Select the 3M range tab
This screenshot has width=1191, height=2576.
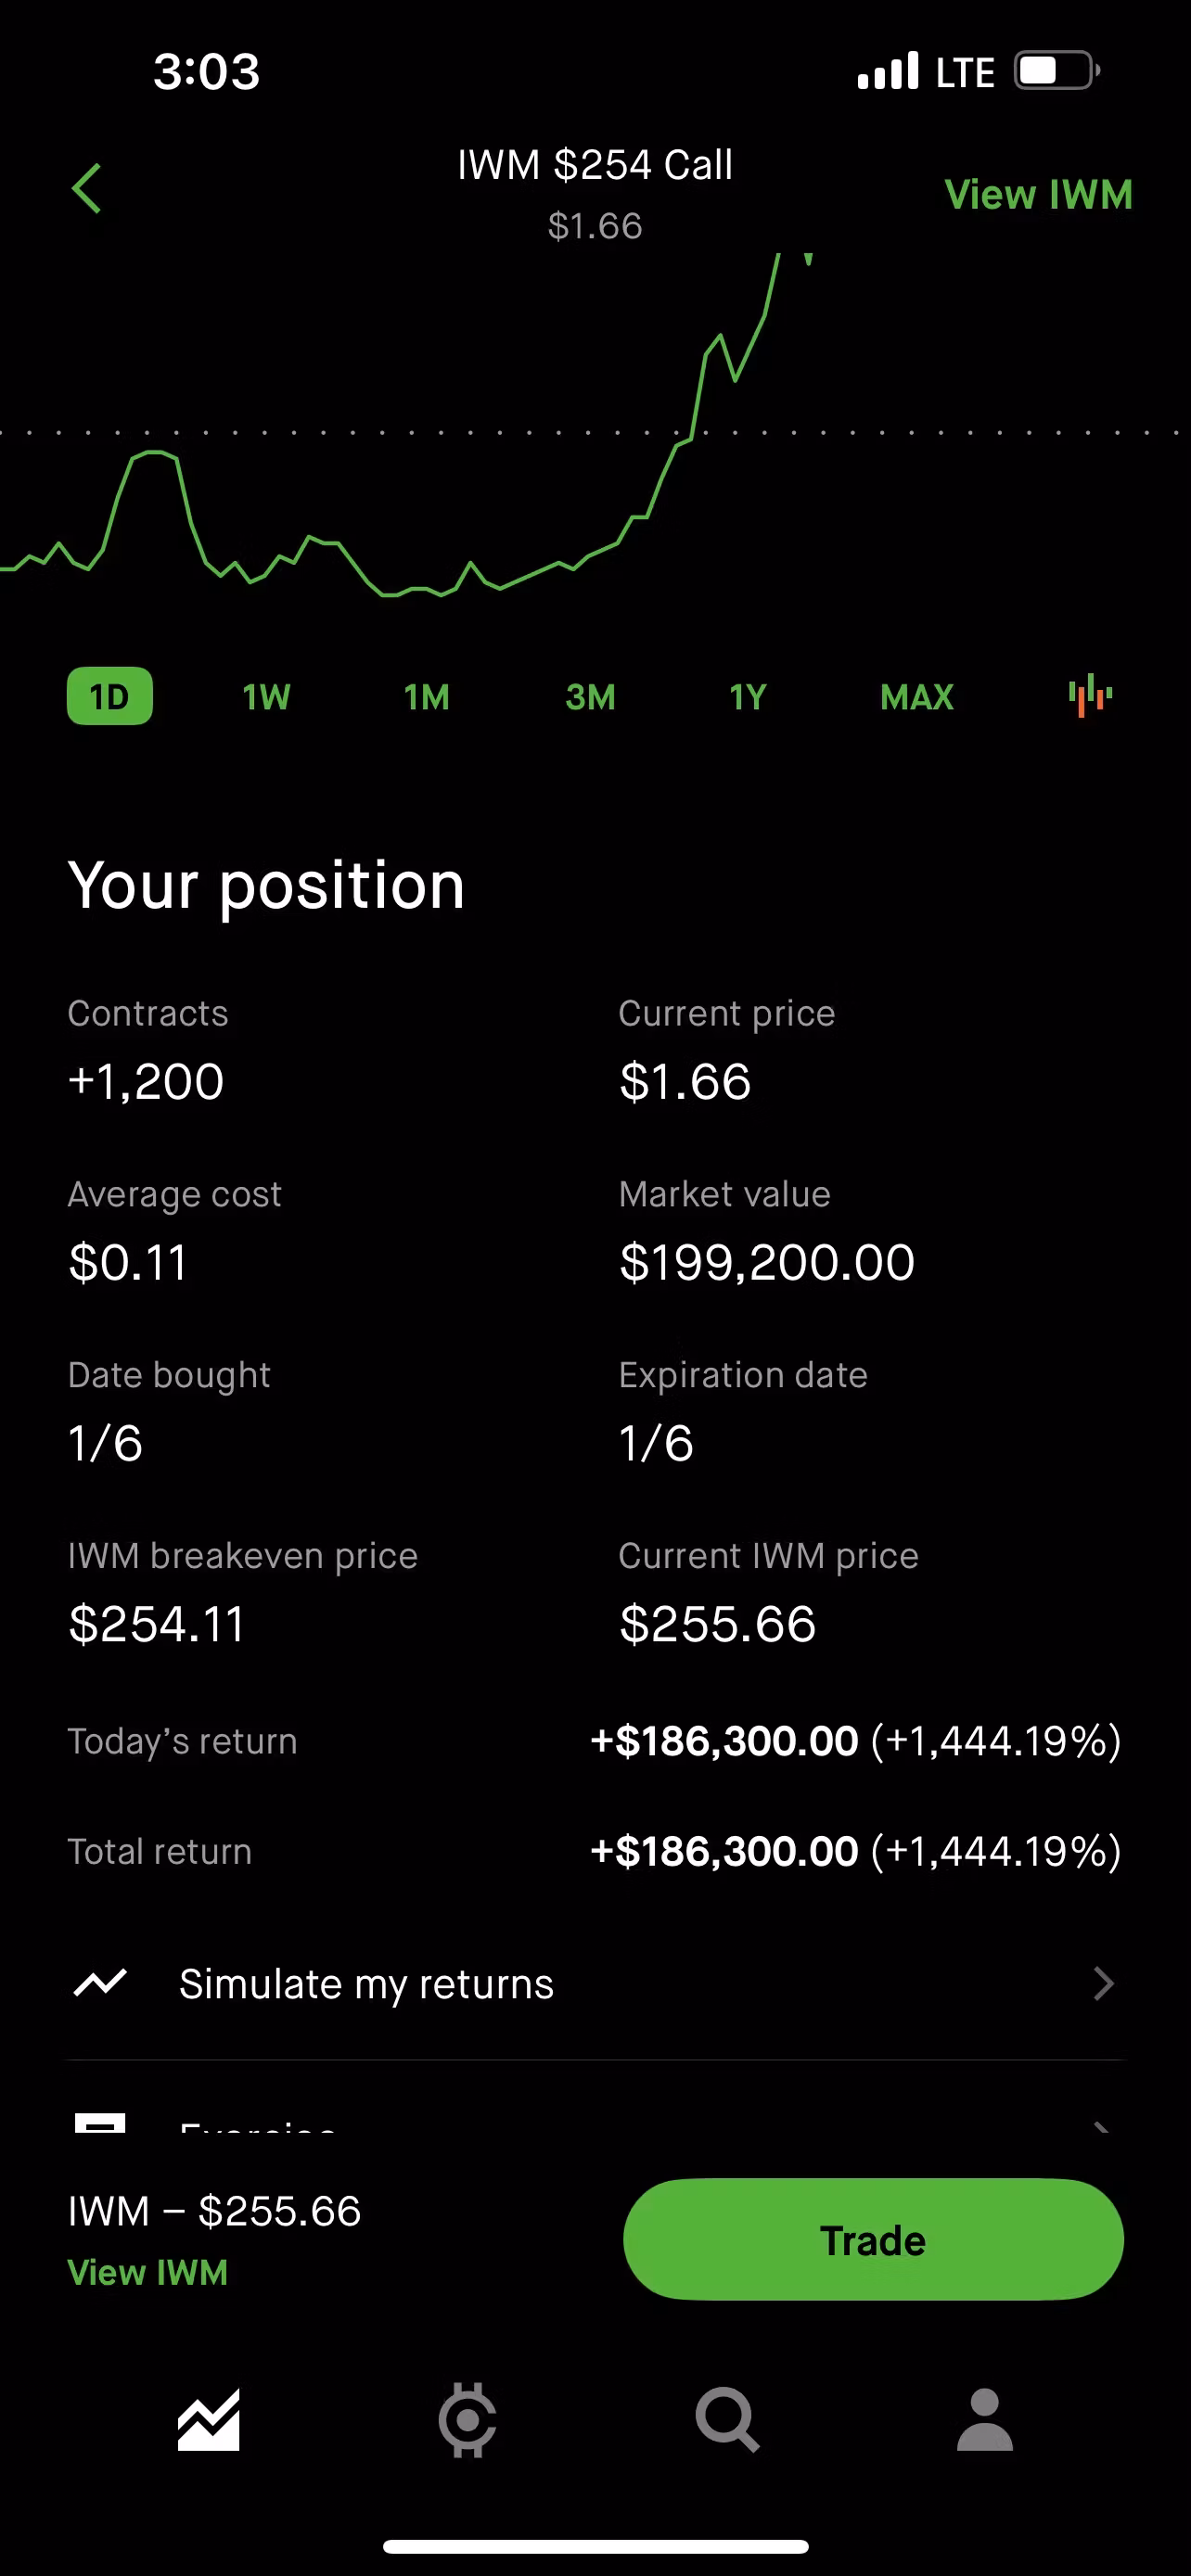click(590, 697)
